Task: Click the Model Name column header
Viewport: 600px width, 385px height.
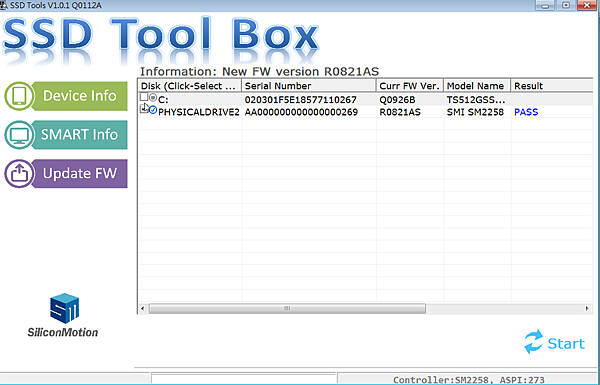Action: pyautogui.click(x=477, y=86)
